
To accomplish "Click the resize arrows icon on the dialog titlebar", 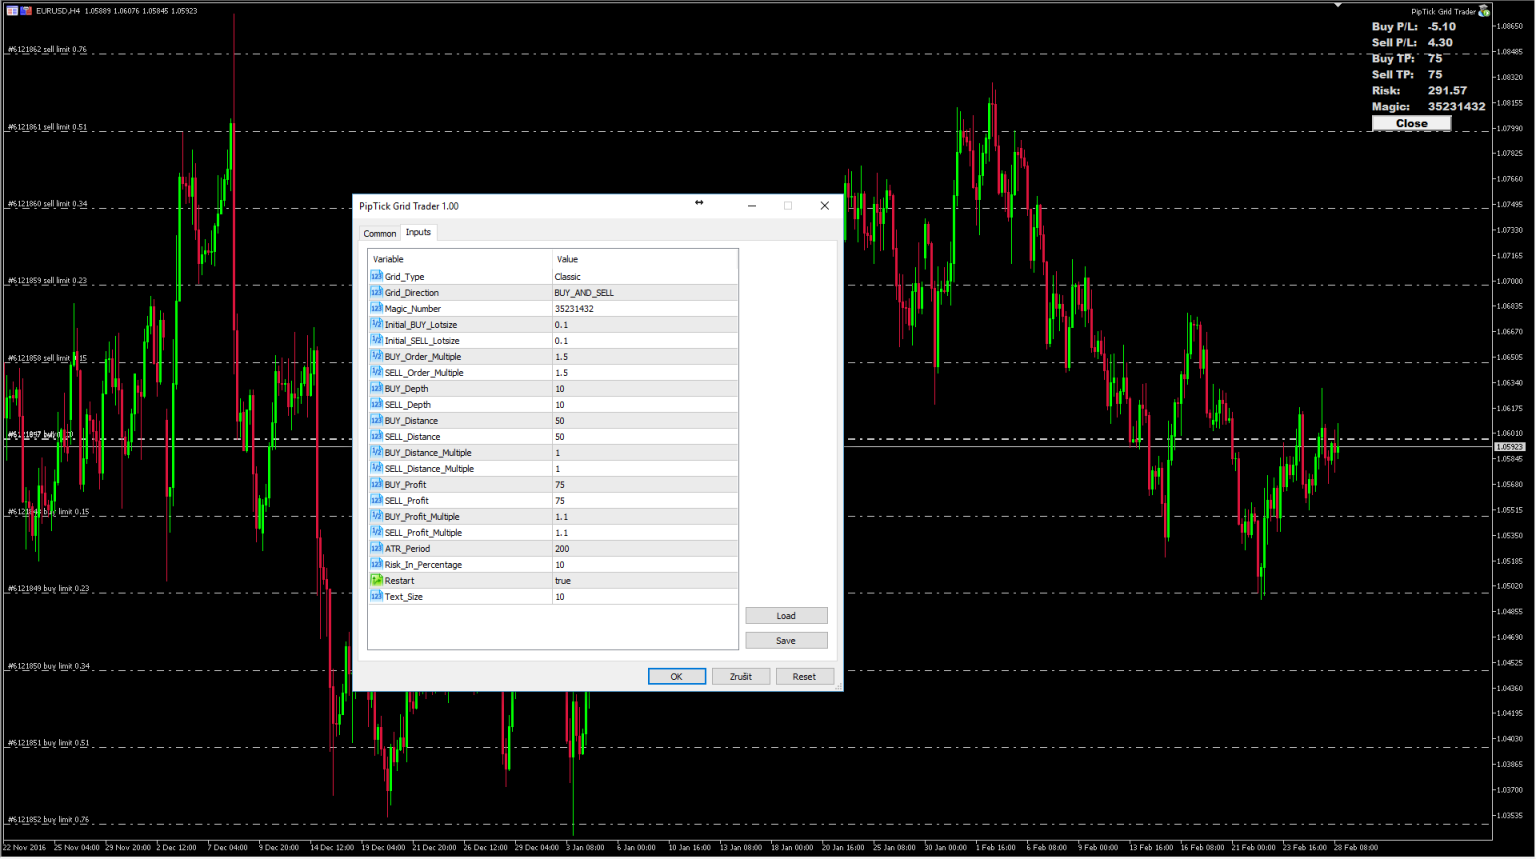I will click(x=699, y=202).
